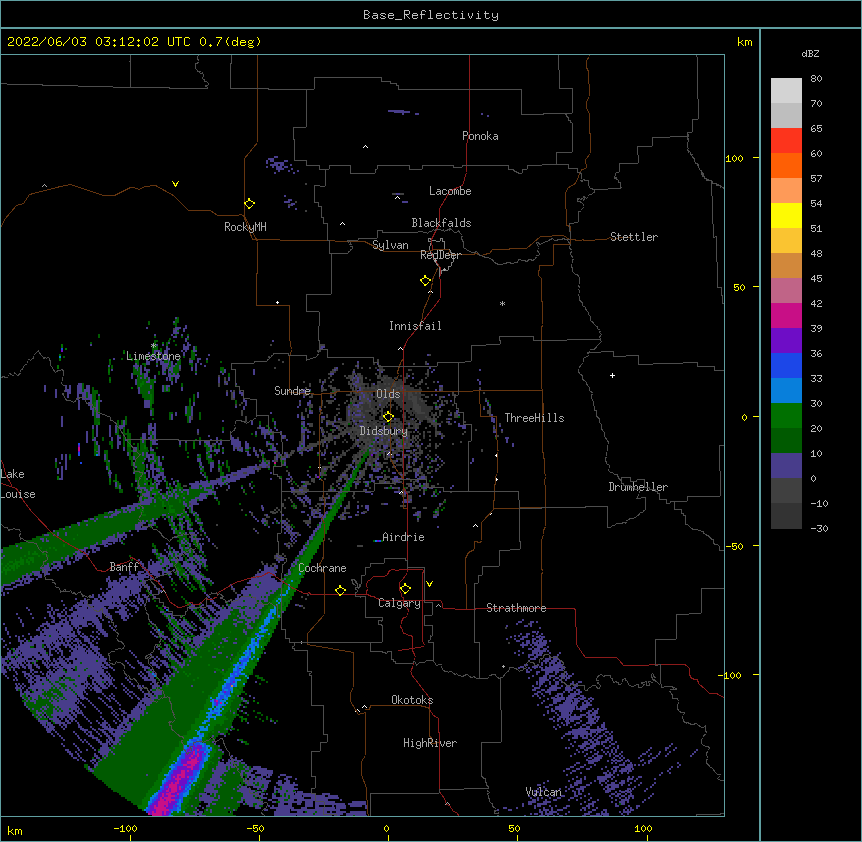Click the yellow V marker east of Calgary
This screenshot has width=862, height=842.
tap(429, 584)
